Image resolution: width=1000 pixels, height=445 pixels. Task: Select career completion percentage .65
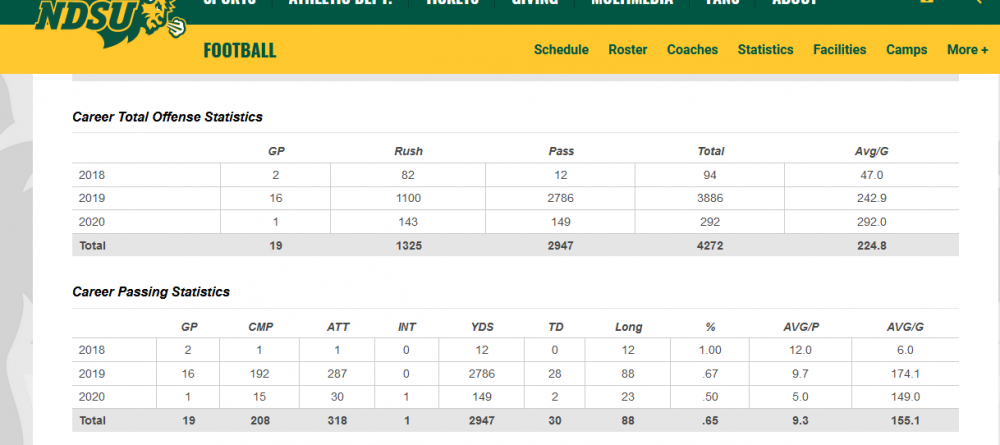pos(710,421)
